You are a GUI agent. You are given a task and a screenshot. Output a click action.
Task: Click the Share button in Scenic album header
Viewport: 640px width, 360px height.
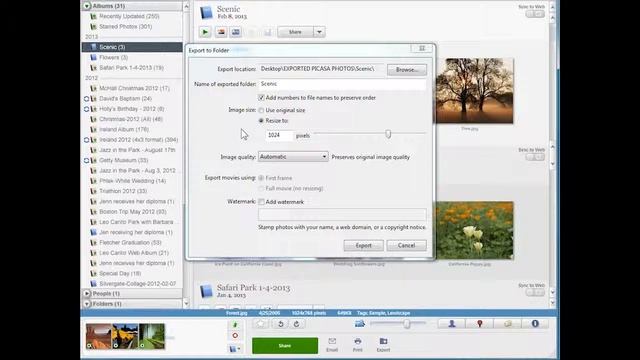(x=296, y=32)
